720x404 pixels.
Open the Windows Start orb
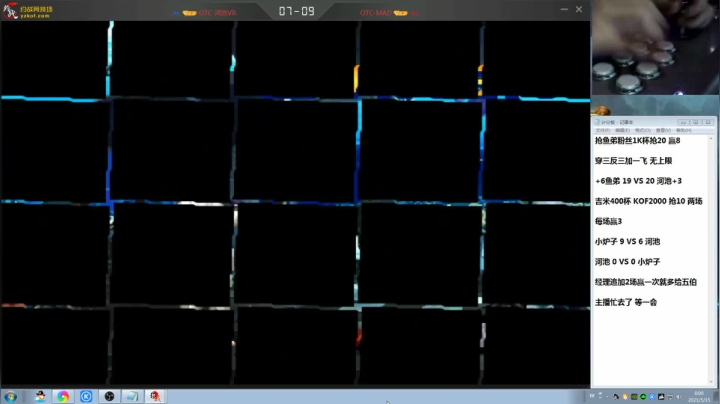coord(10,396)
